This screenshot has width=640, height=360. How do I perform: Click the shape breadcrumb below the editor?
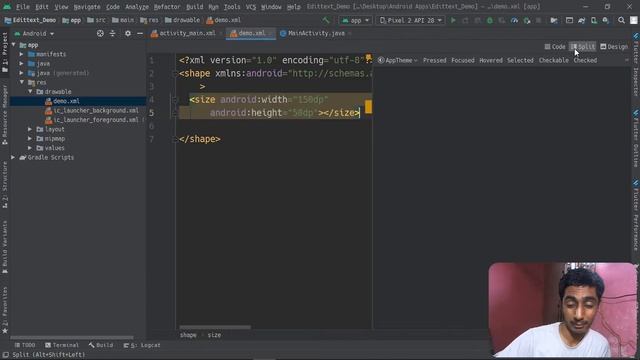click(188, 335)
